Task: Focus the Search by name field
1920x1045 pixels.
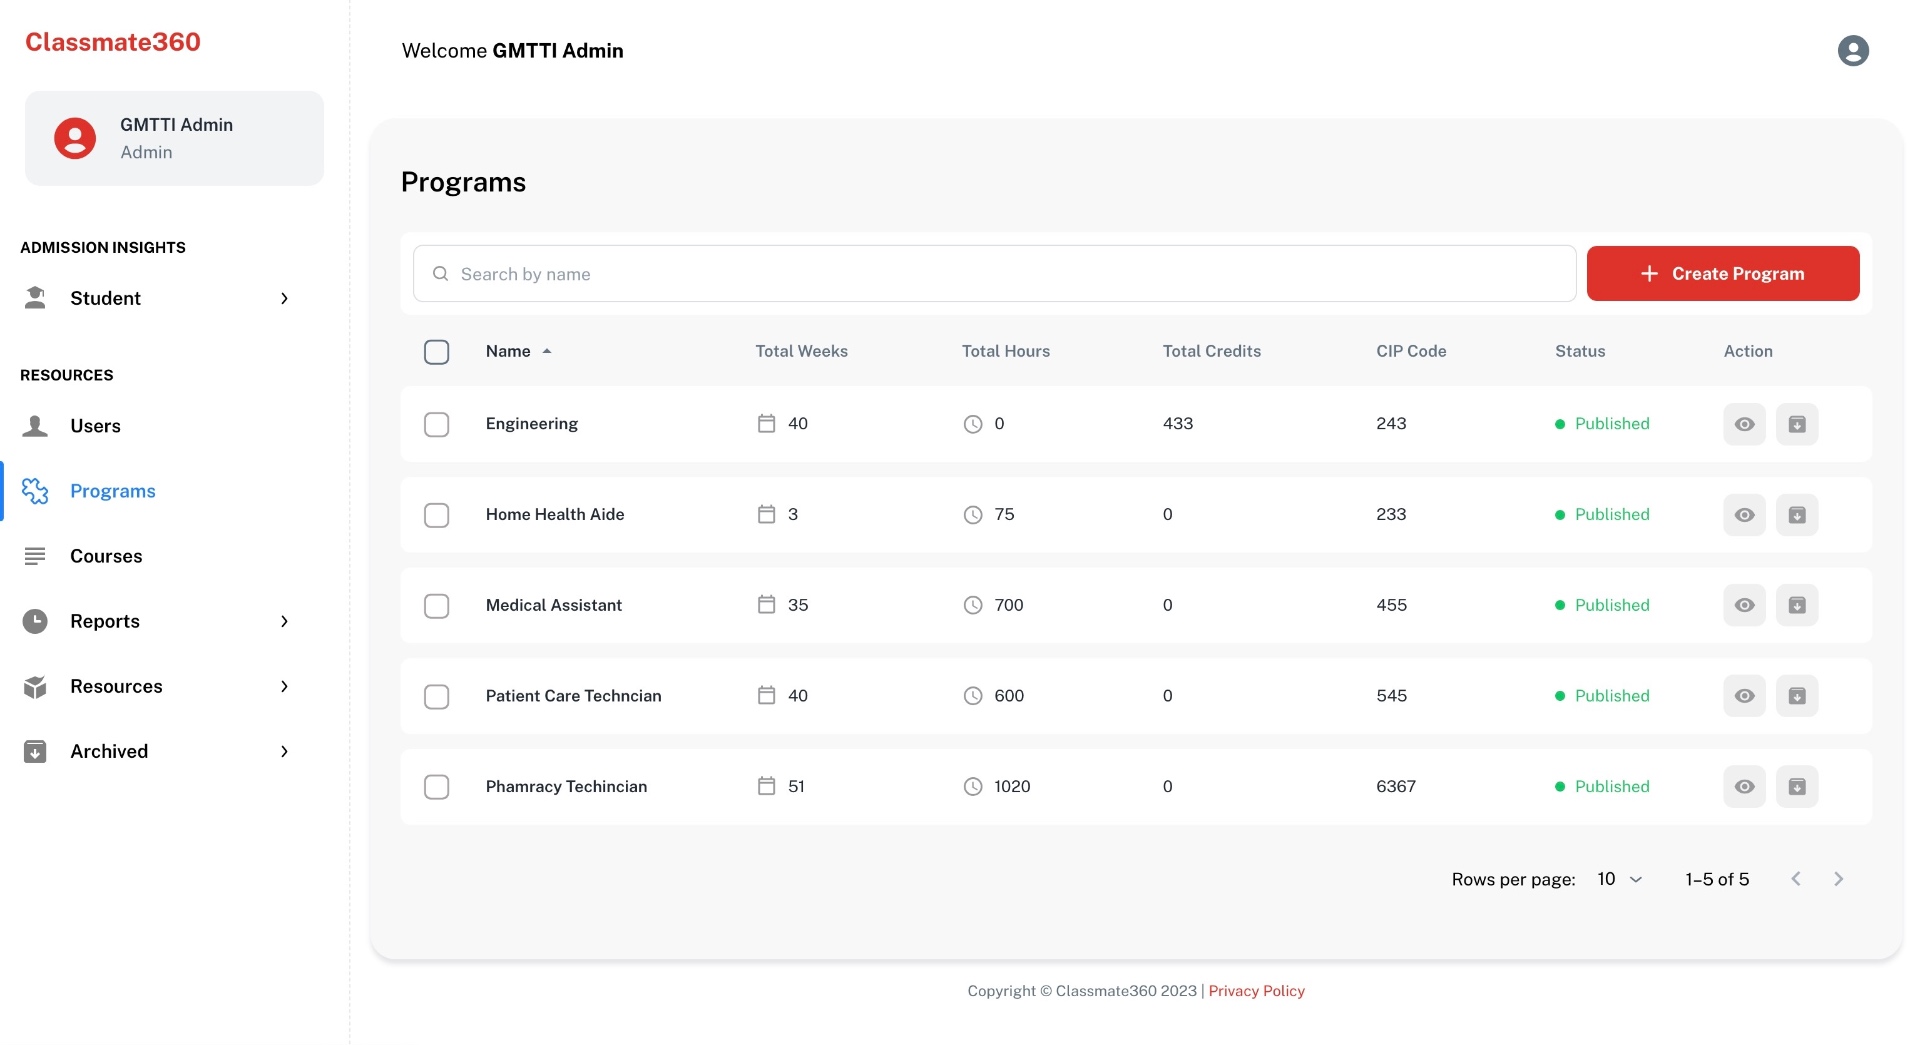Action: pos(994,274)
